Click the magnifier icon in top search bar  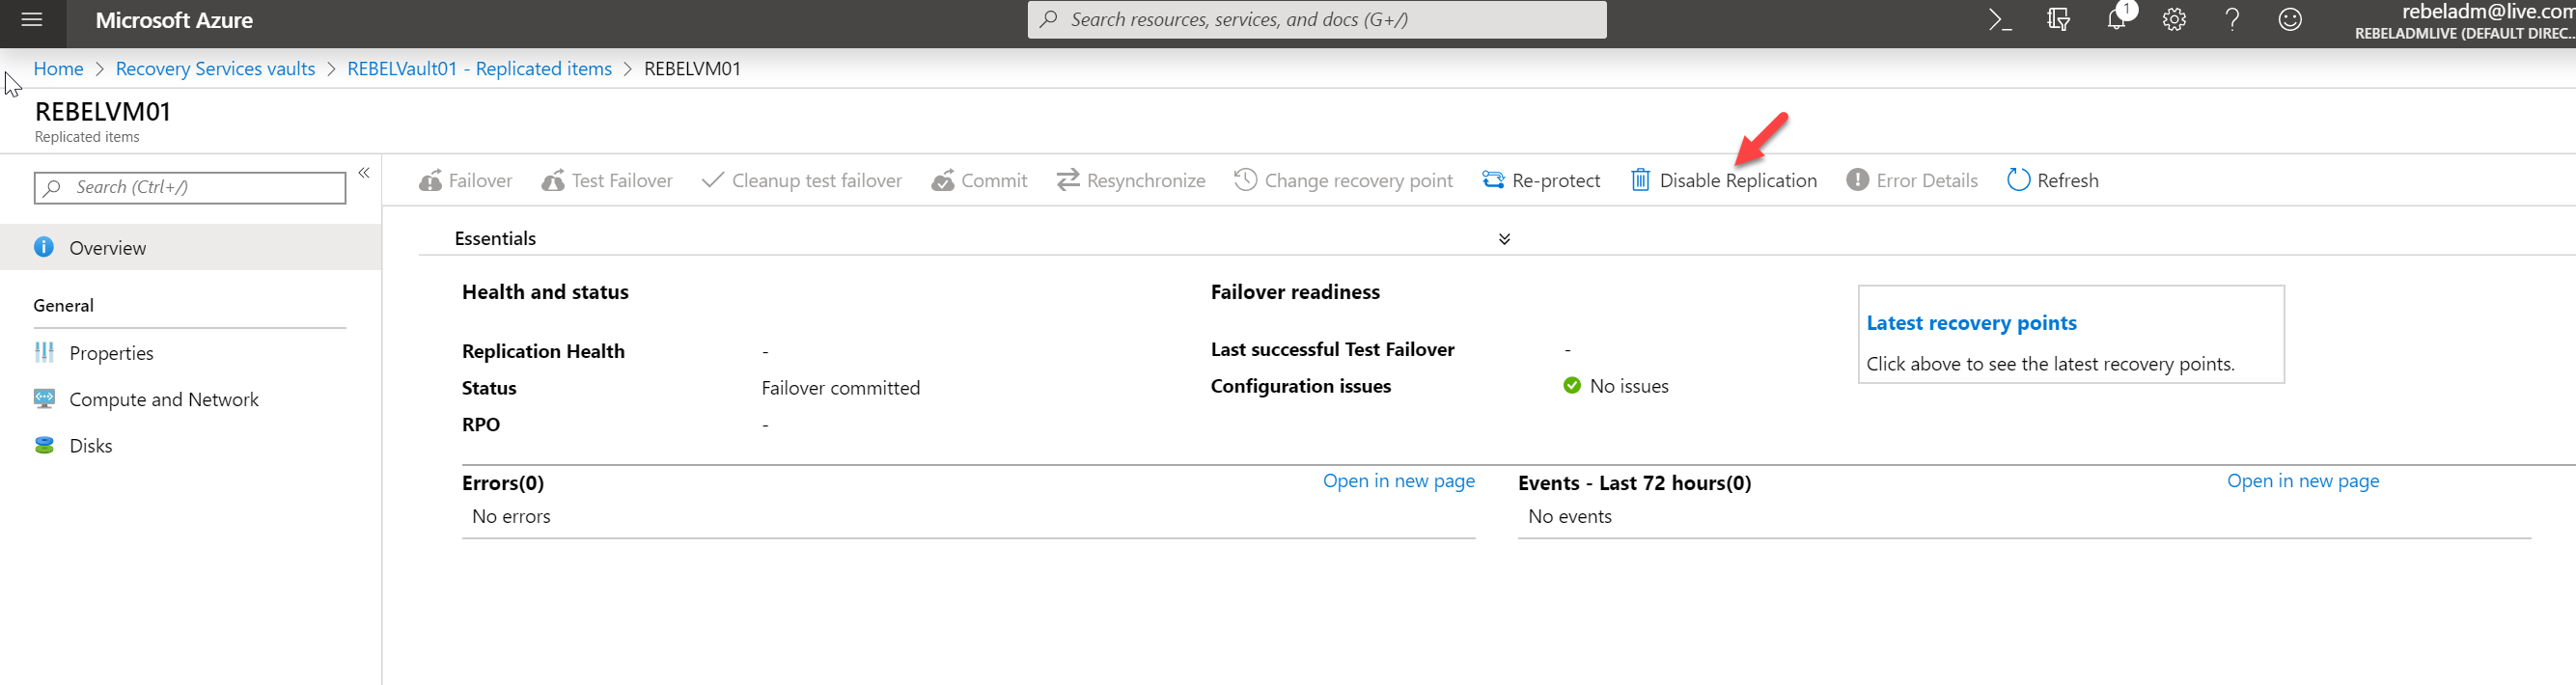[1048, 19]
